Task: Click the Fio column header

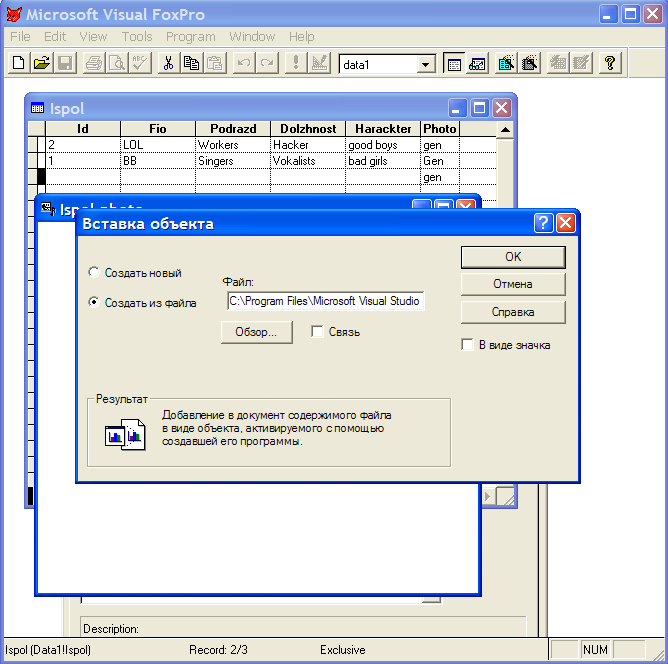Action: [158, 129]
